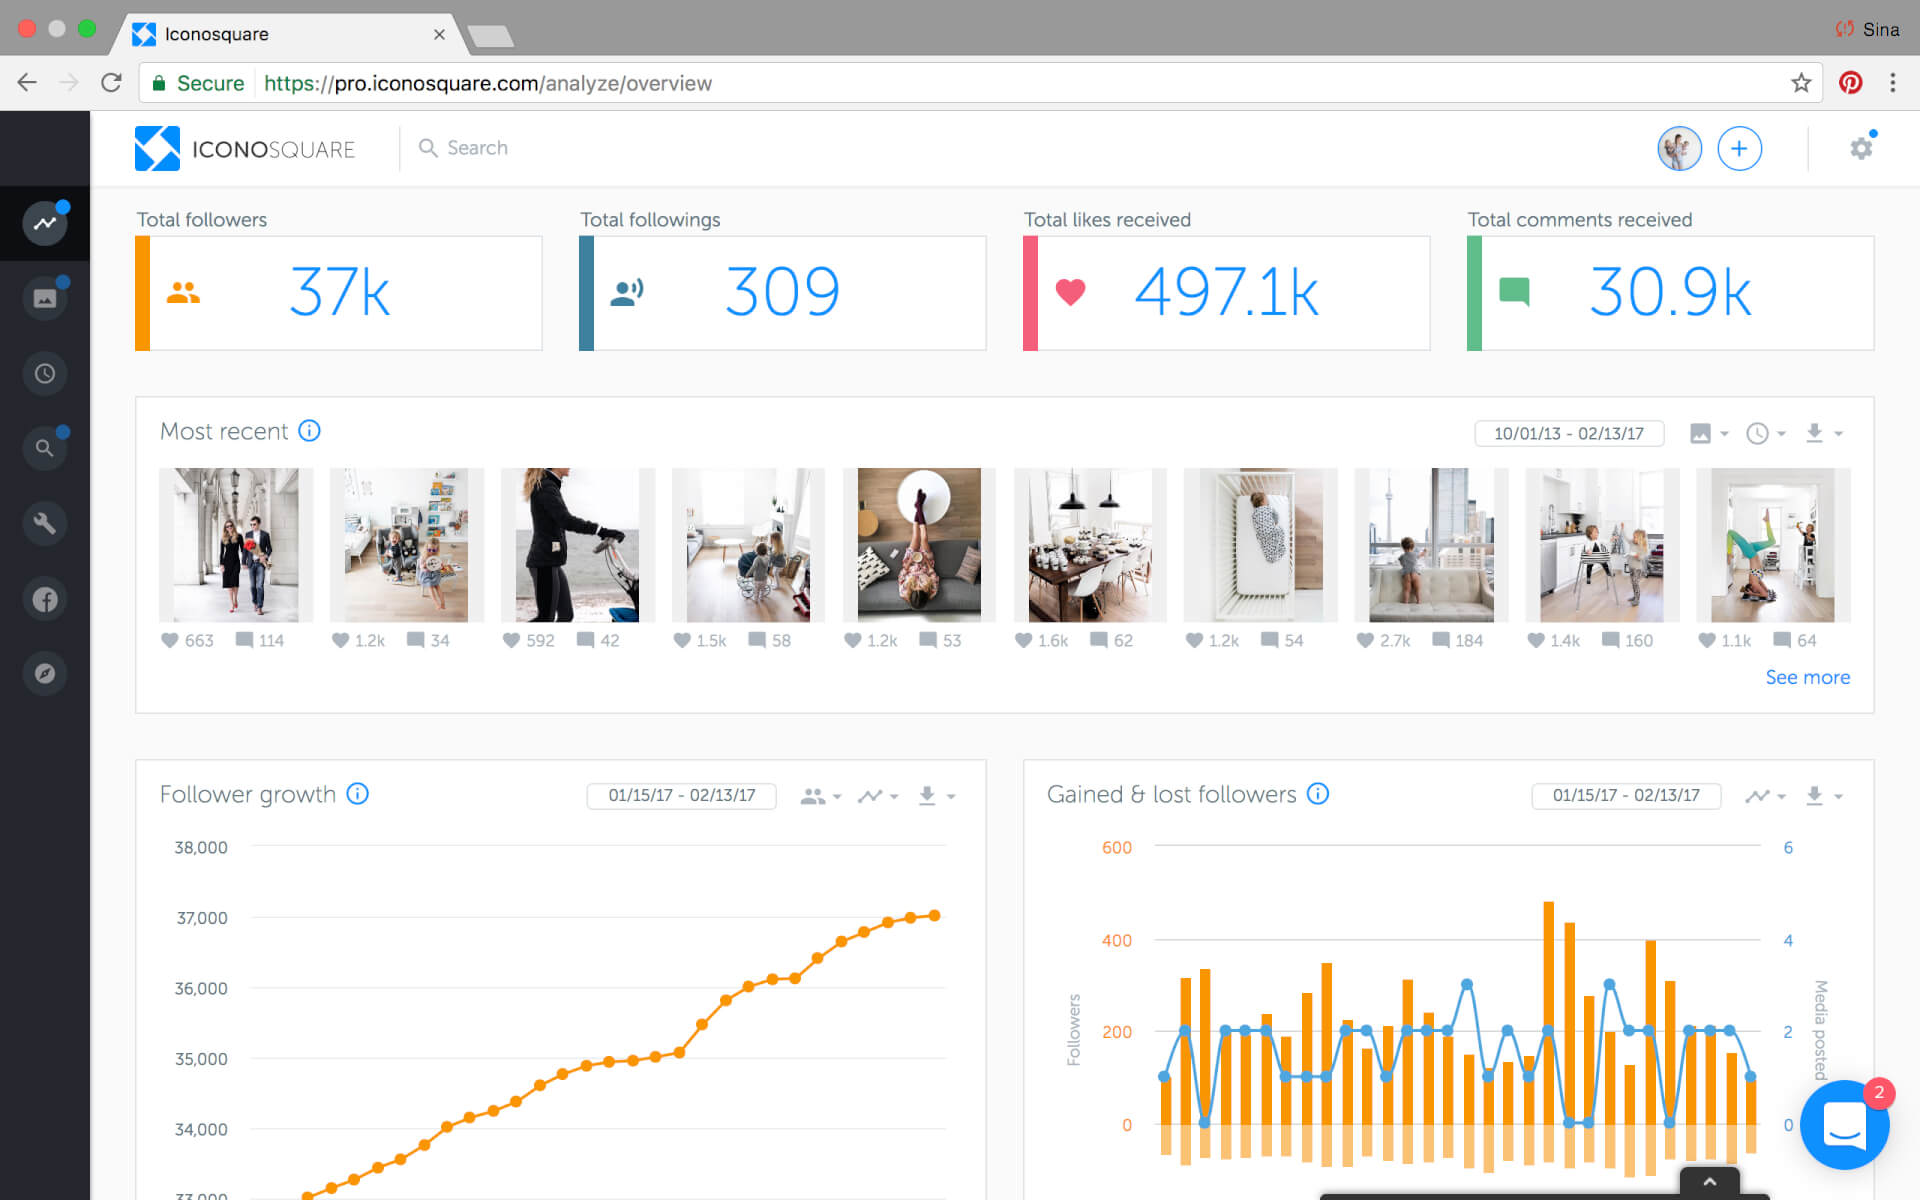1920x1200 pixels.
Task: Click the total followers people icon
Action: [x=183, y=293]
